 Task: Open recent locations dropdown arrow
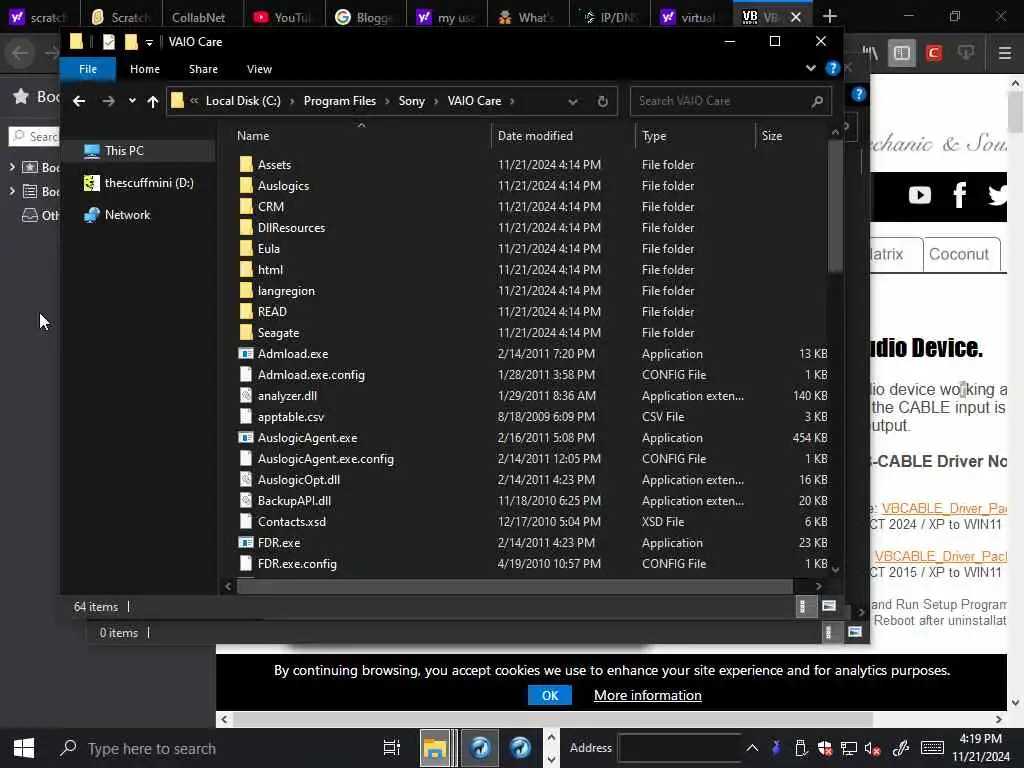(x=133, y=101)
